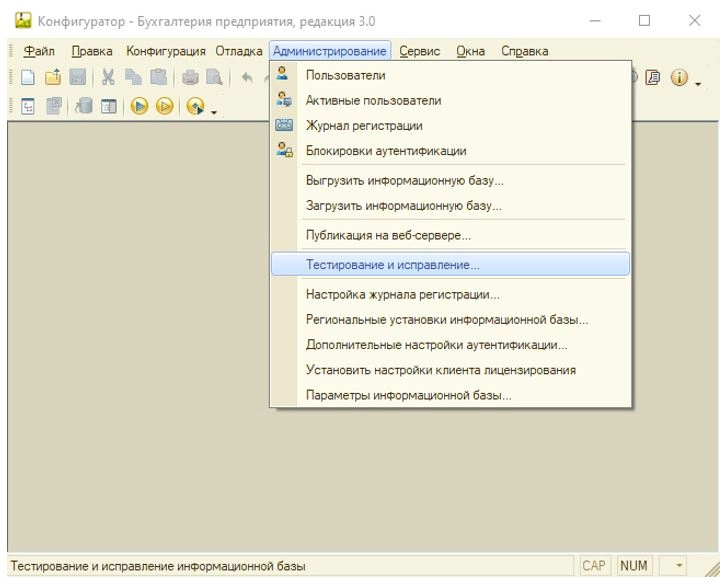The image size is (727, 582).
Task: Click status bar text Тестирование и исправление информационной базы
Action: tap(158, 566)
